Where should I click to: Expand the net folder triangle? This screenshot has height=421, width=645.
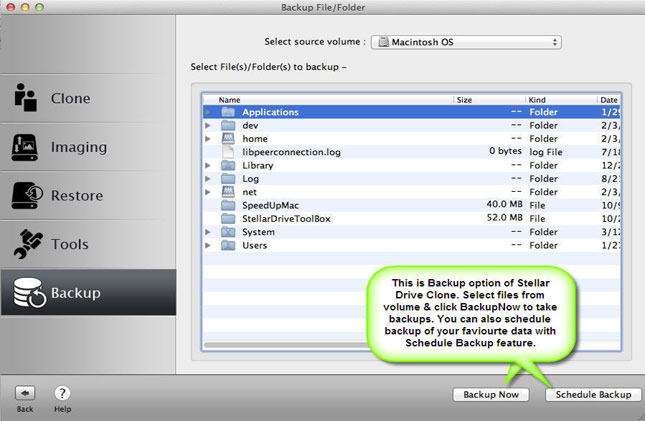tap(208, 192)
